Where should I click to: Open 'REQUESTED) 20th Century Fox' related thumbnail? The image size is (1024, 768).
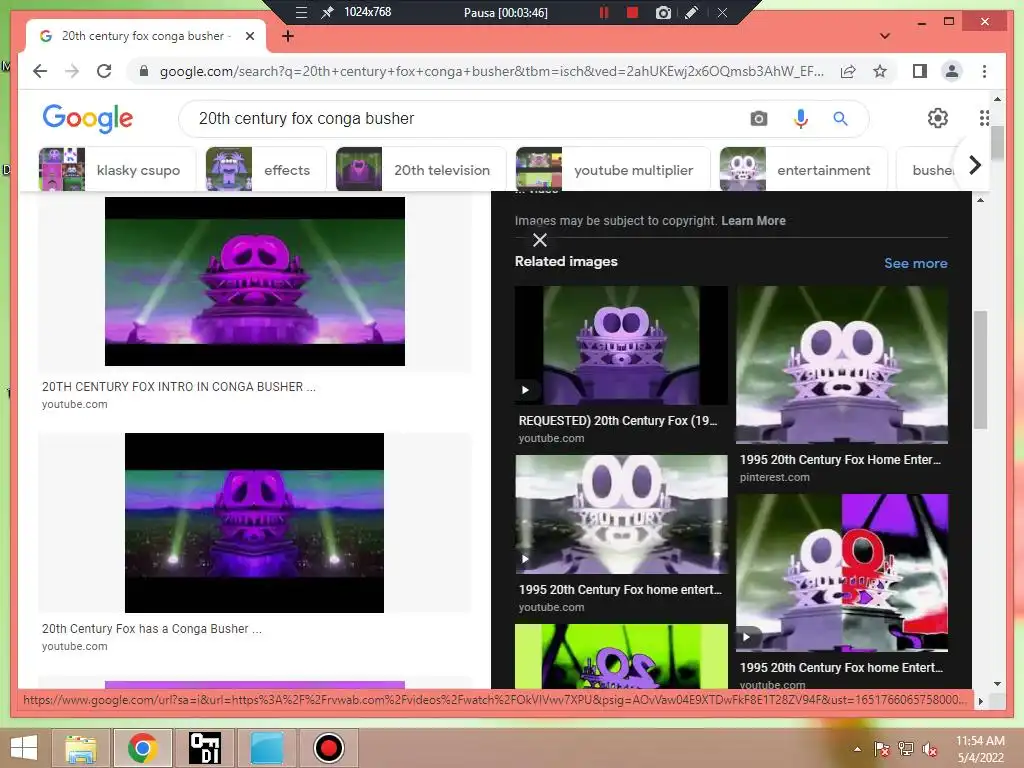tap(621, 345)
